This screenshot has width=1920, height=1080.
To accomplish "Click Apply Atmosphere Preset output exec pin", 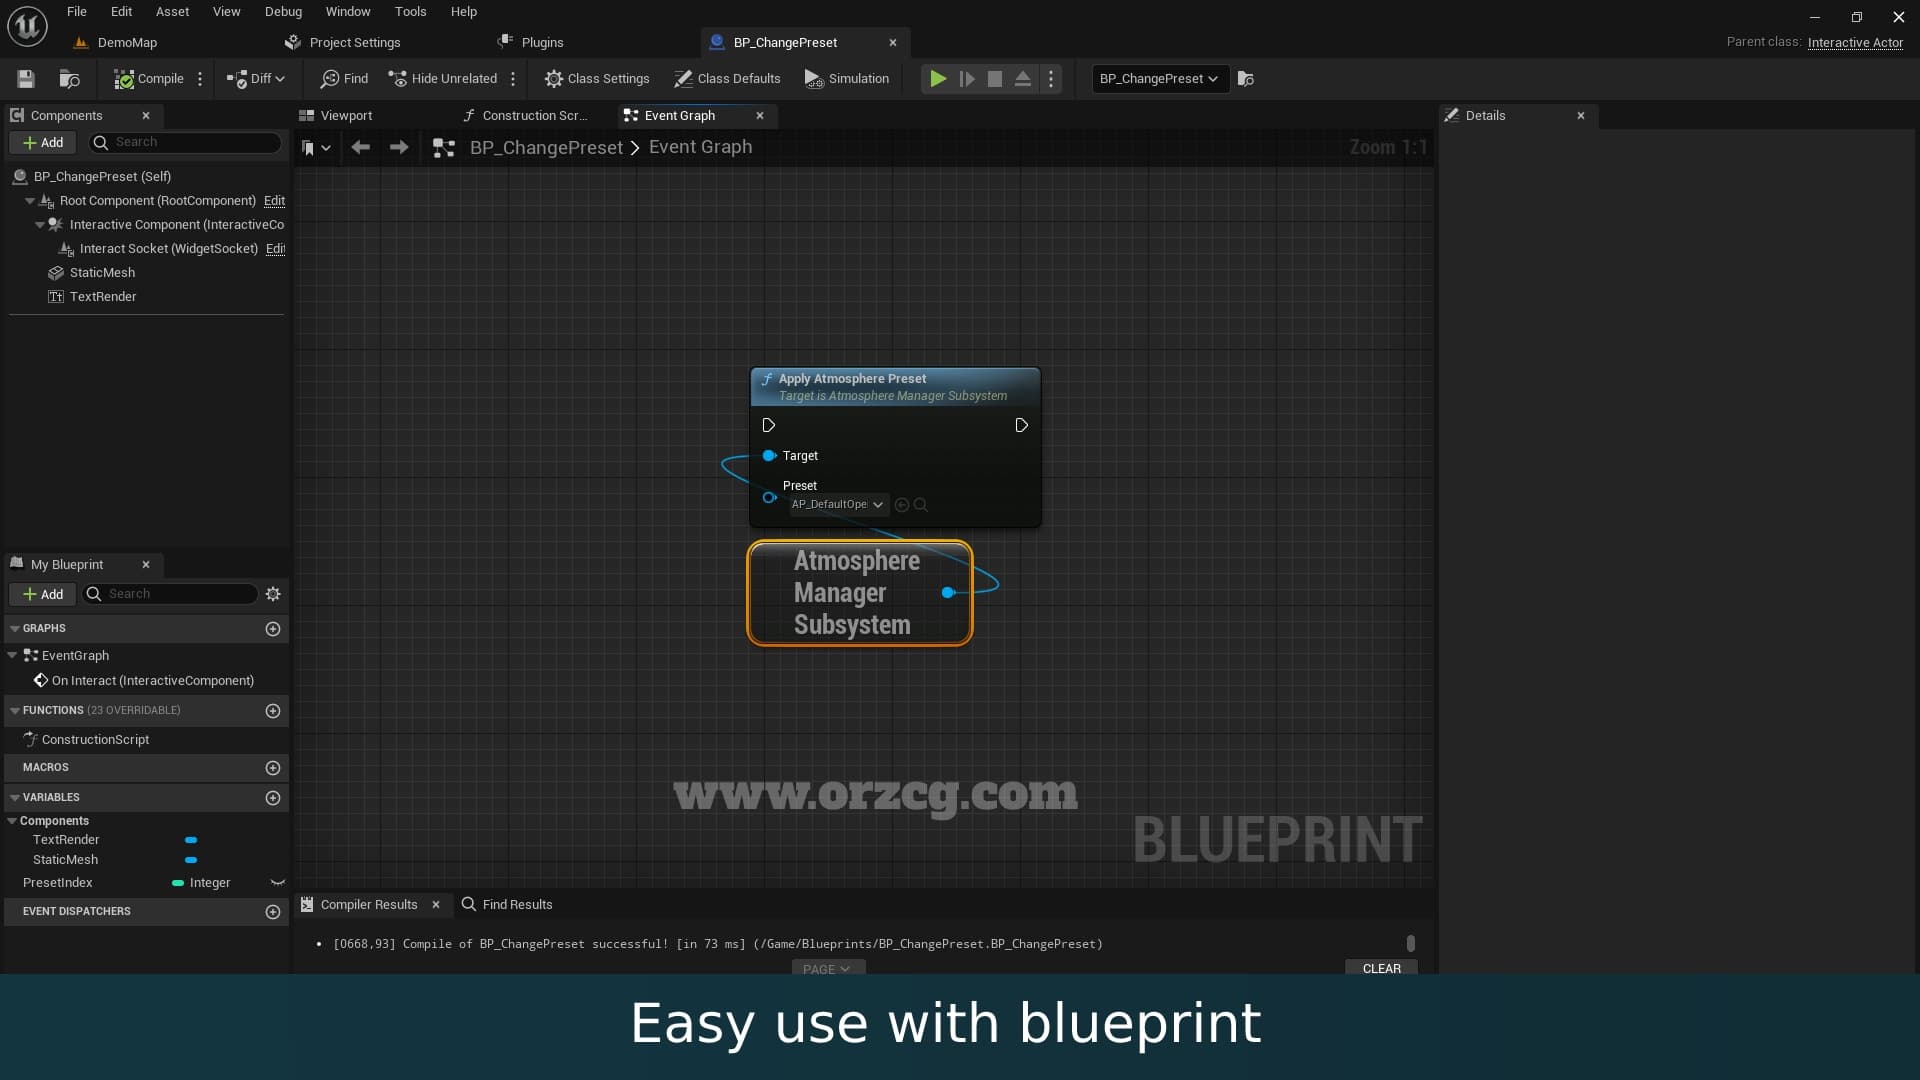I will [1021, 426].
